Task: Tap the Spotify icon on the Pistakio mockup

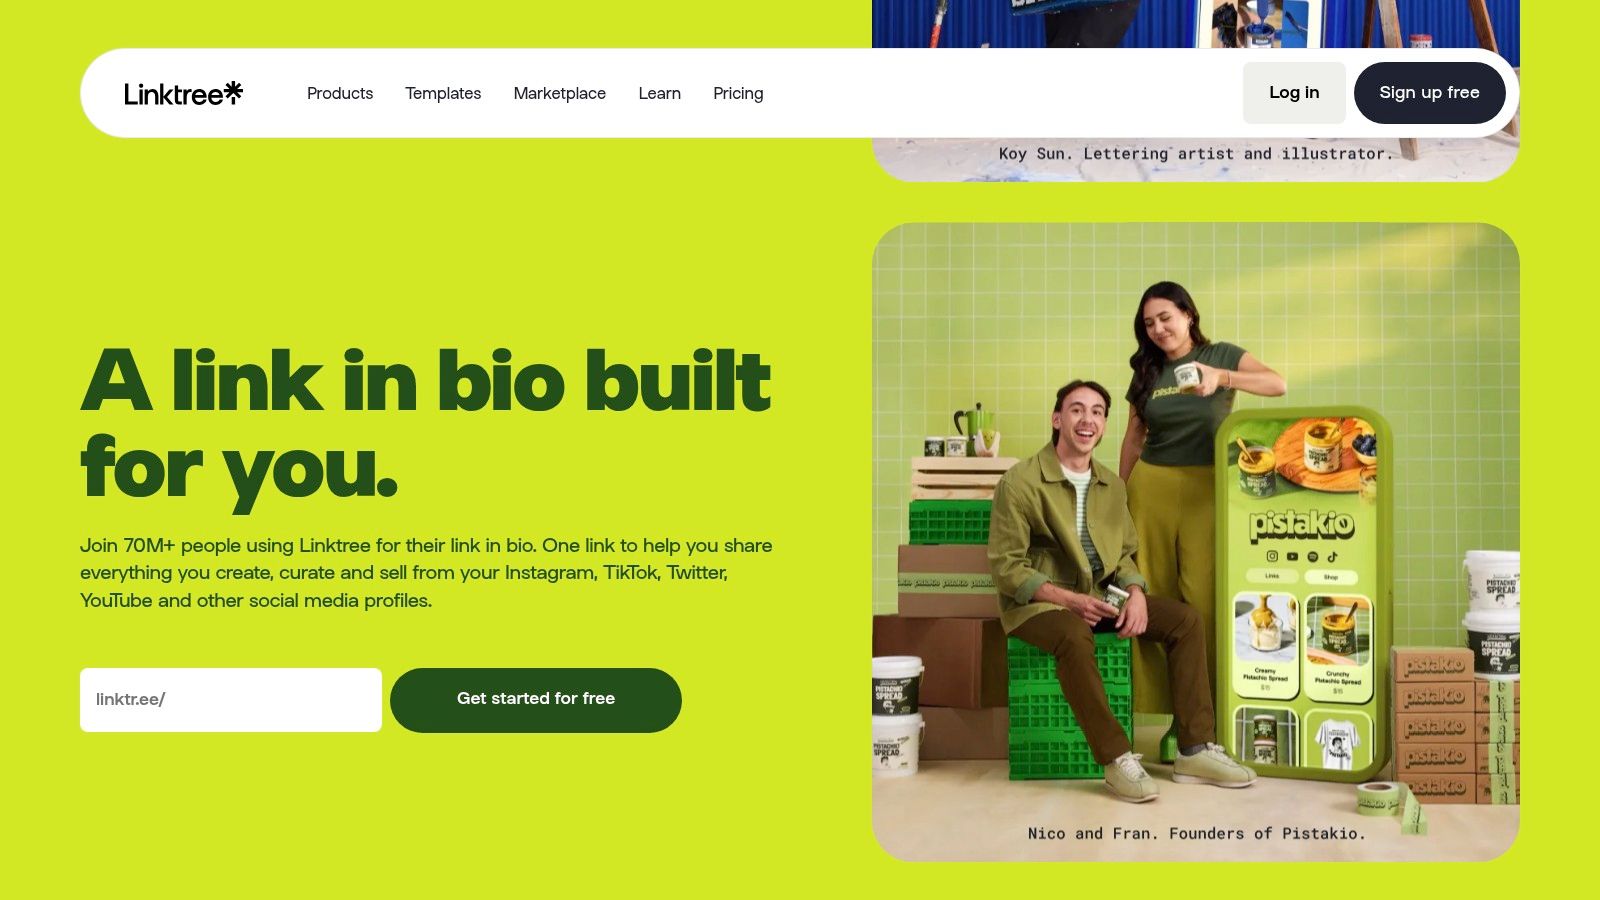Action: pos(1313,556)
